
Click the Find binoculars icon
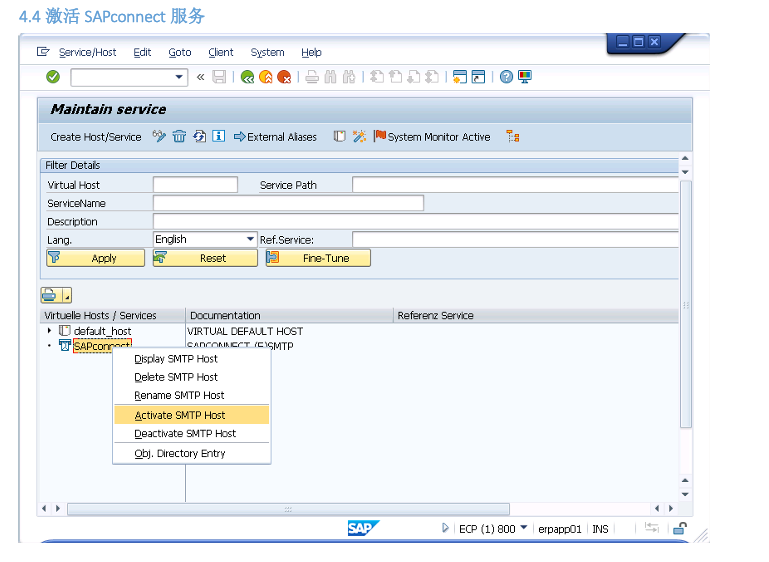(331, 77)
